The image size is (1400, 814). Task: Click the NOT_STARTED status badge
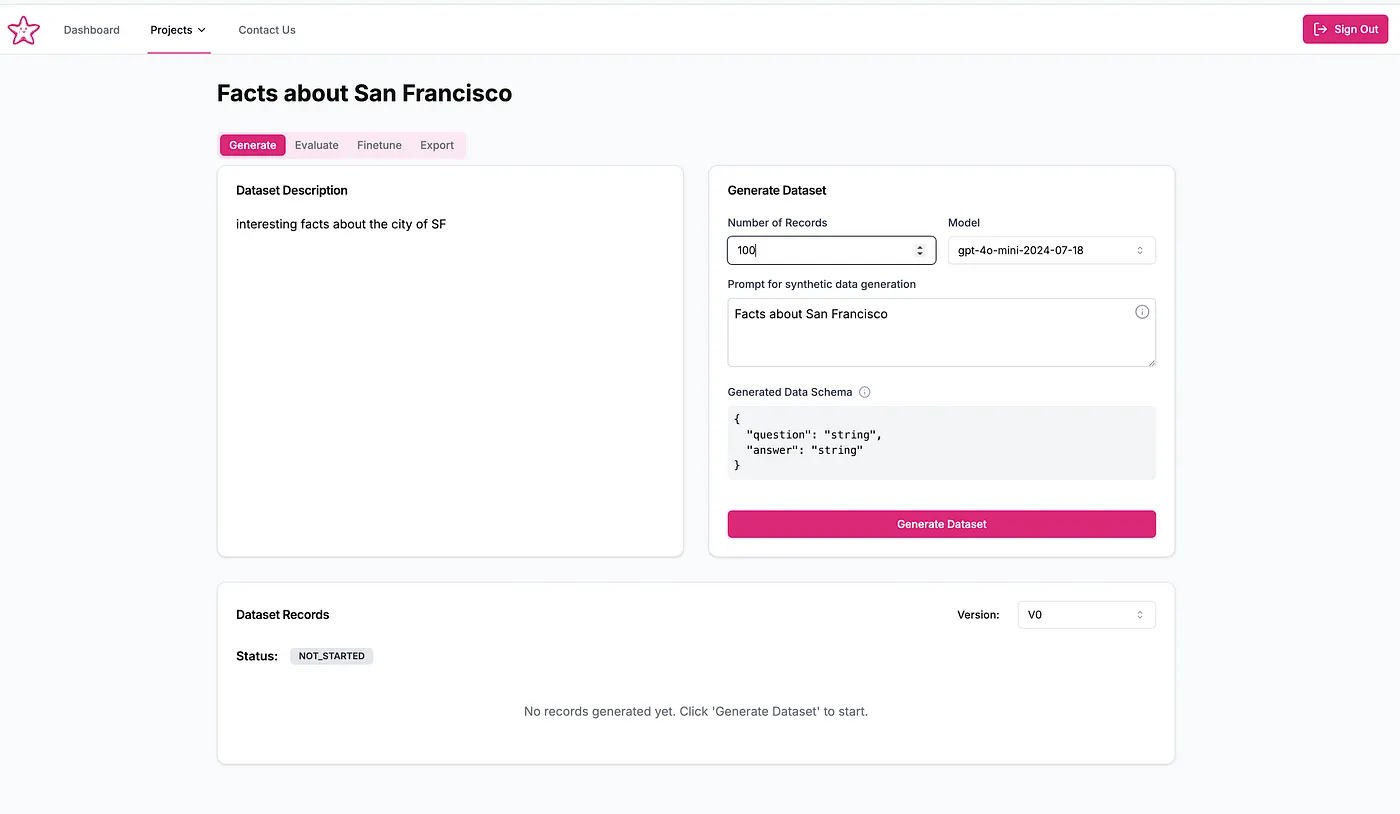coord(331,656)
